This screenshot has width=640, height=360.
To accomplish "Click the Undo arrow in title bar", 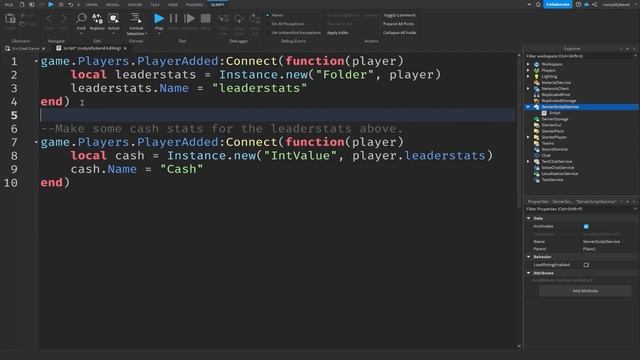I will point(70,4).
